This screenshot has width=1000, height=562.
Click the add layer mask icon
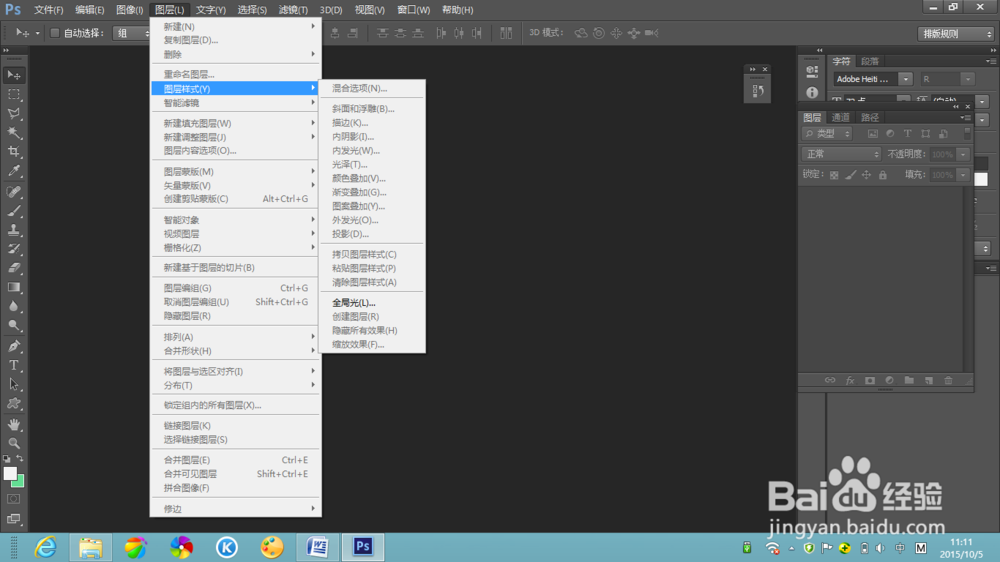(869, 380)
